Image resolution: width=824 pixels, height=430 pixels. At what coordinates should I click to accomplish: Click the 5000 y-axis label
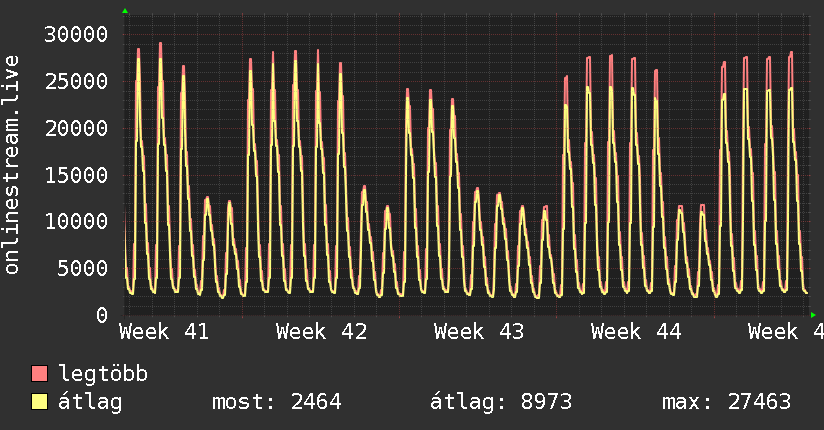pos(82,268)
